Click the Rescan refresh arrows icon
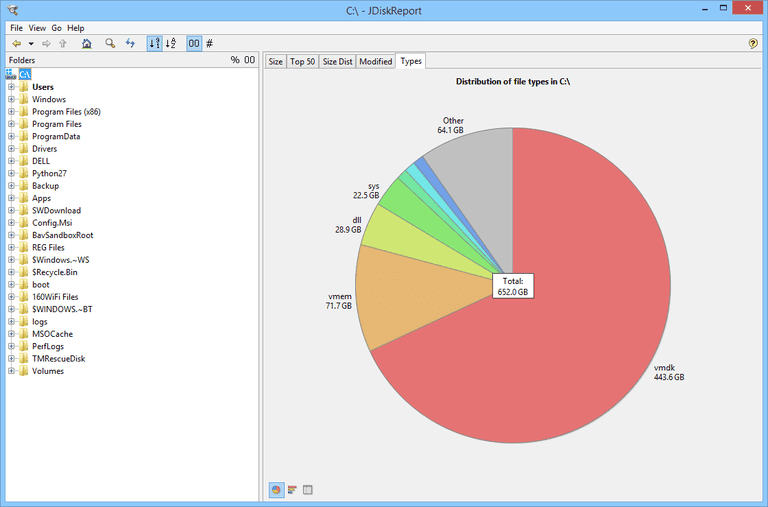 130,44
